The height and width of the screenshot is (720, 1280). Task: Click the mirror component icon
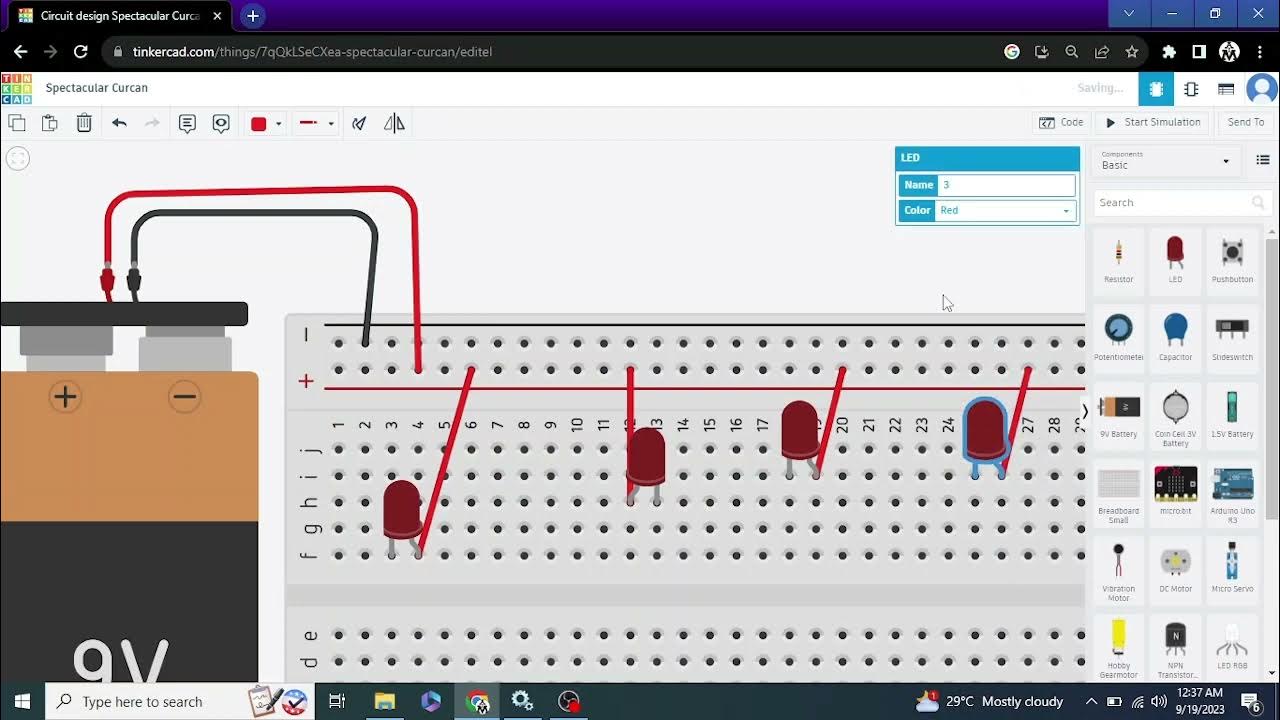(394, 123)
